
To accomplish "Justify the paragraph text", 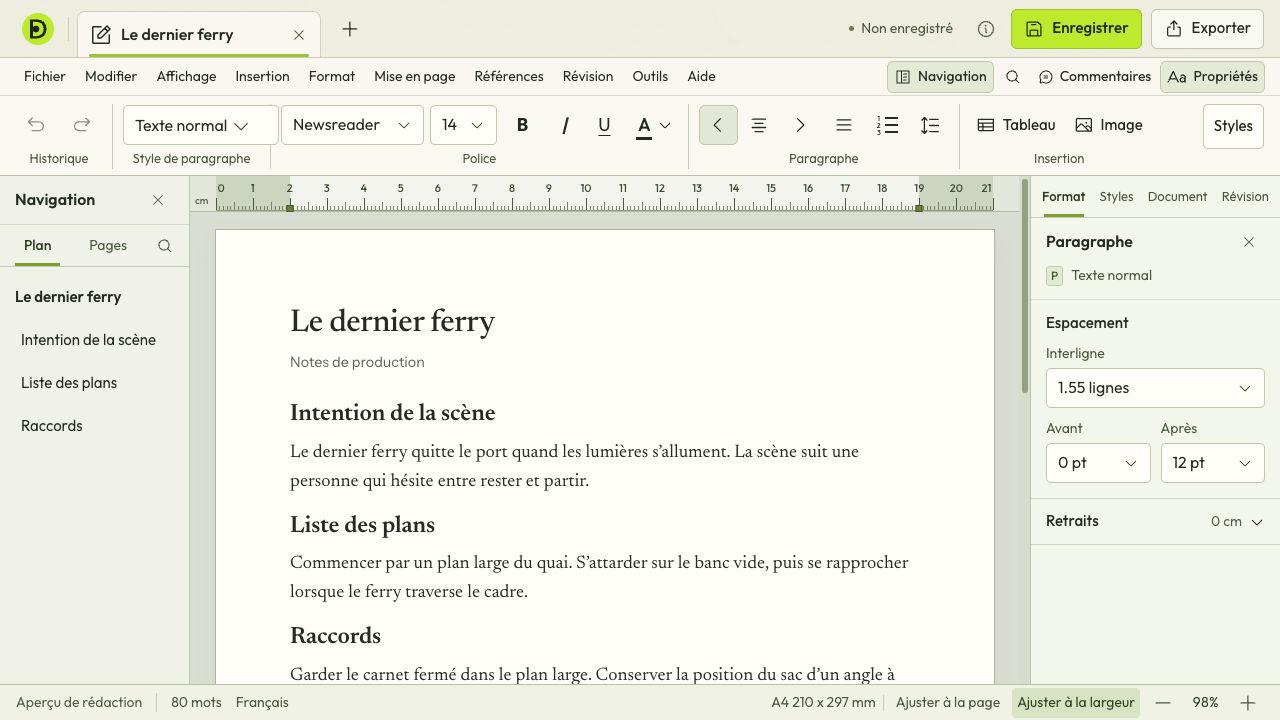I will coord(844,125).
